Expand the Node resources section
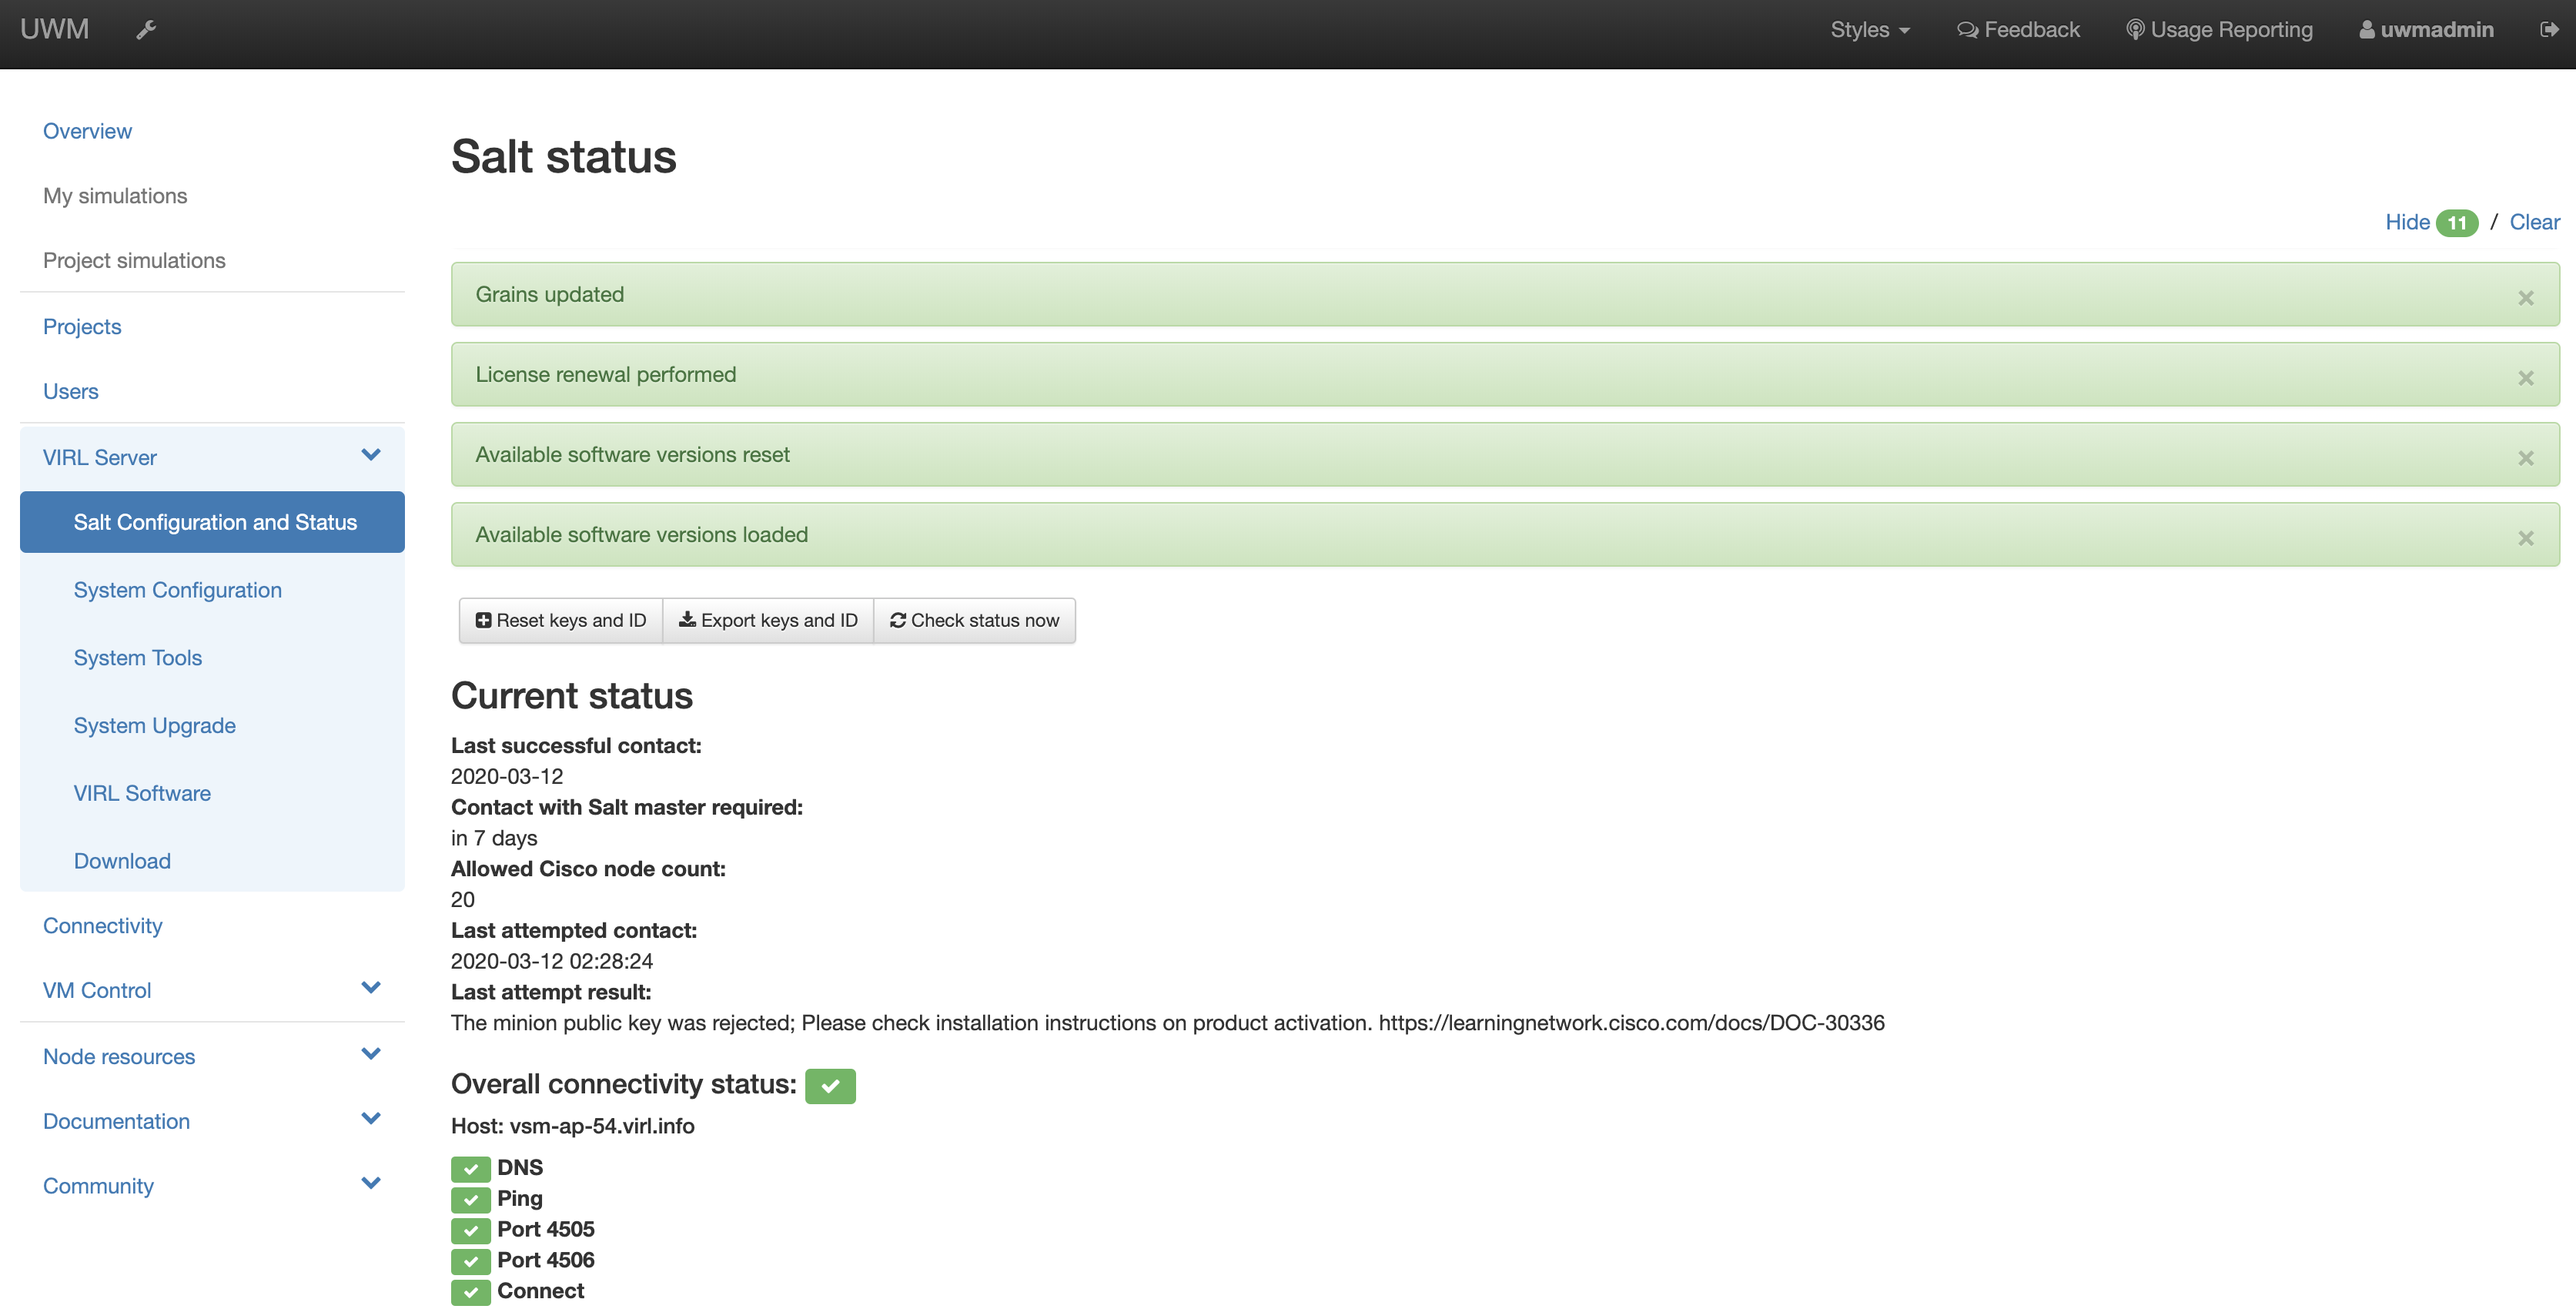Image resolution: width=2576 pixels, height=1309 pixels. click(x=371, y=1055)
